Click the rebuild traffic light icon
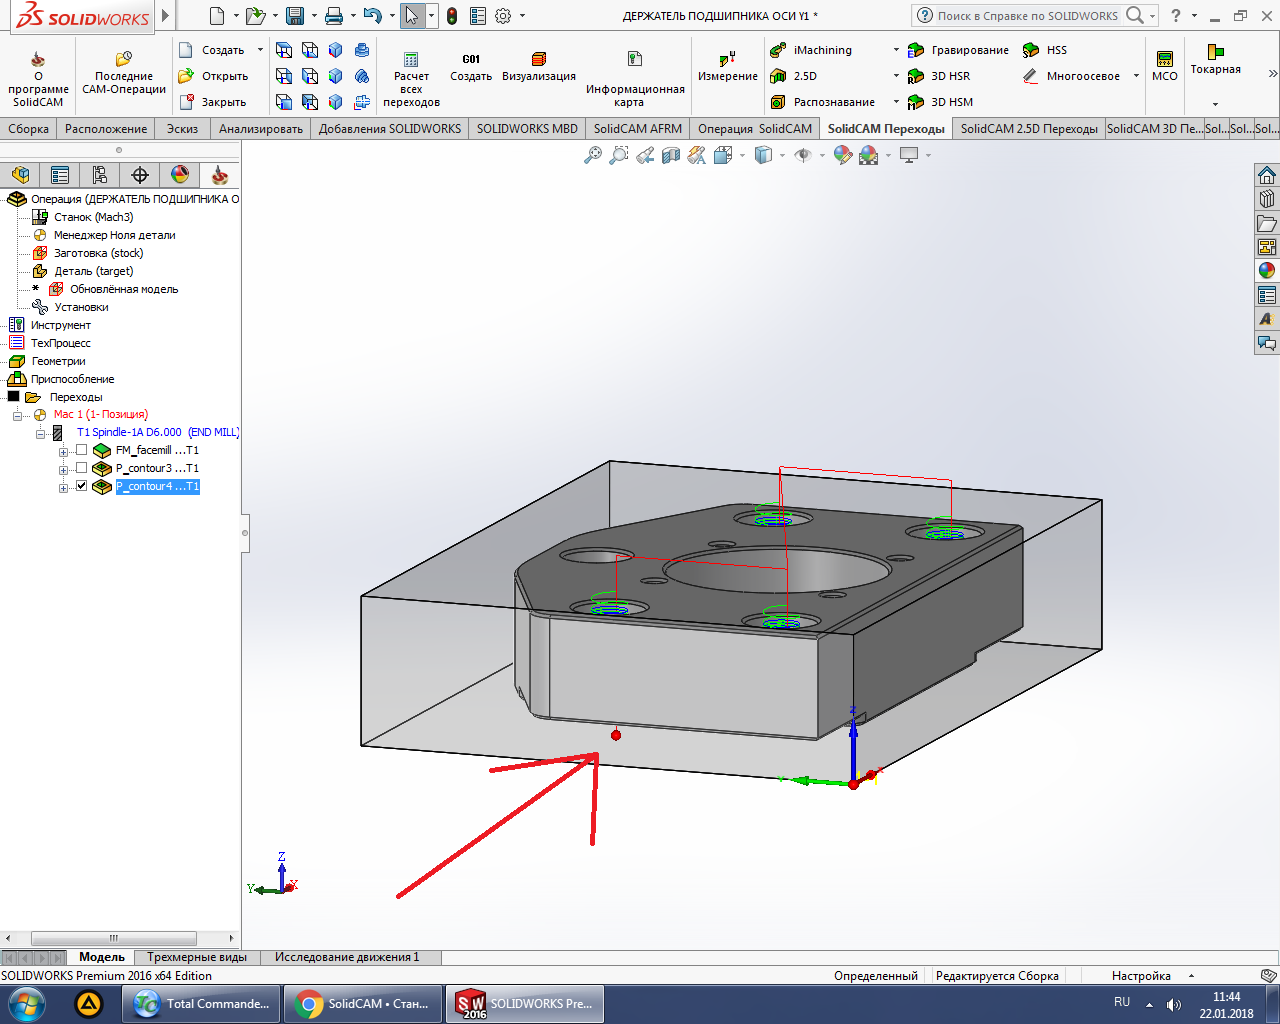Viewport: 1280px width, 1024px height. 452,16
